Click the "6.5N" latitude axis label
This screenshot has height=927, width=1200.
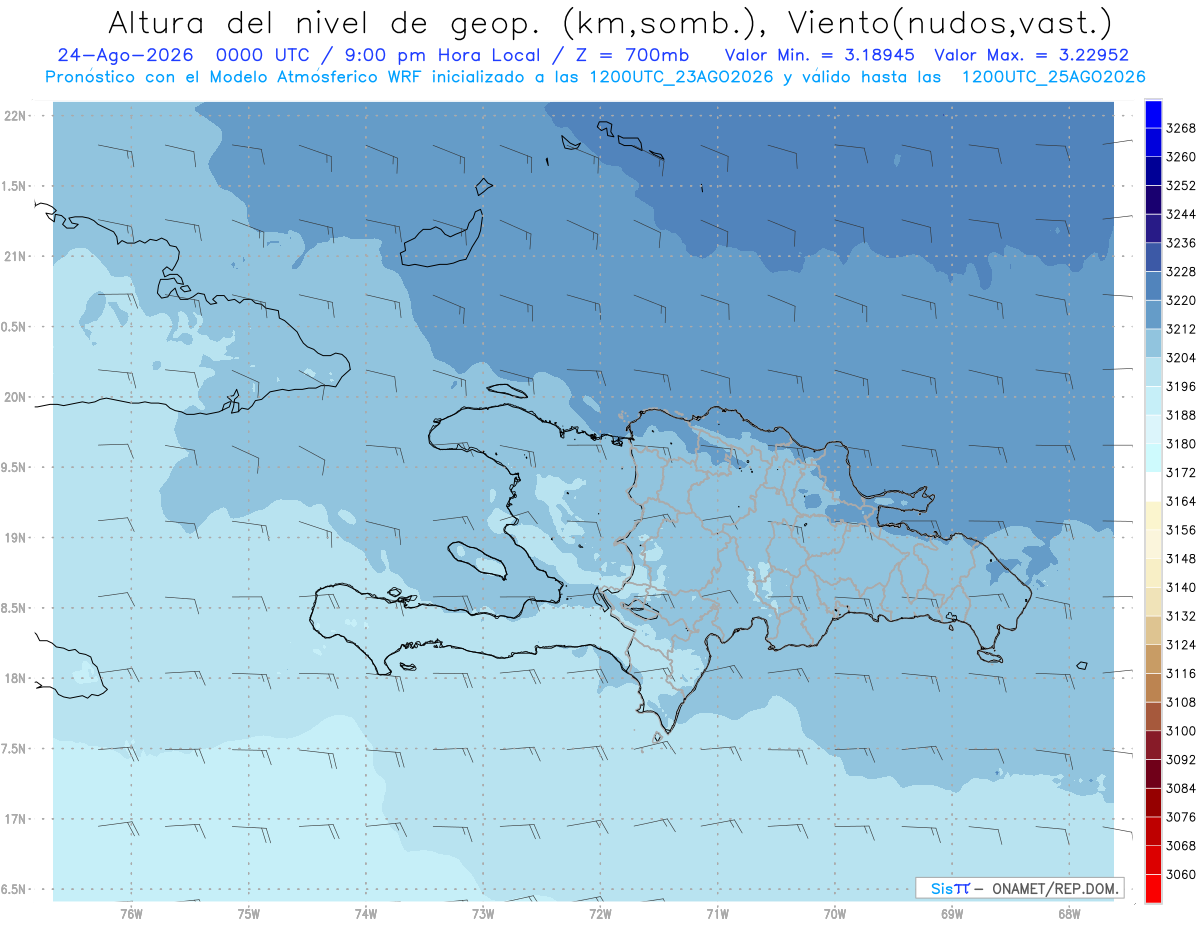pos(15,889)
